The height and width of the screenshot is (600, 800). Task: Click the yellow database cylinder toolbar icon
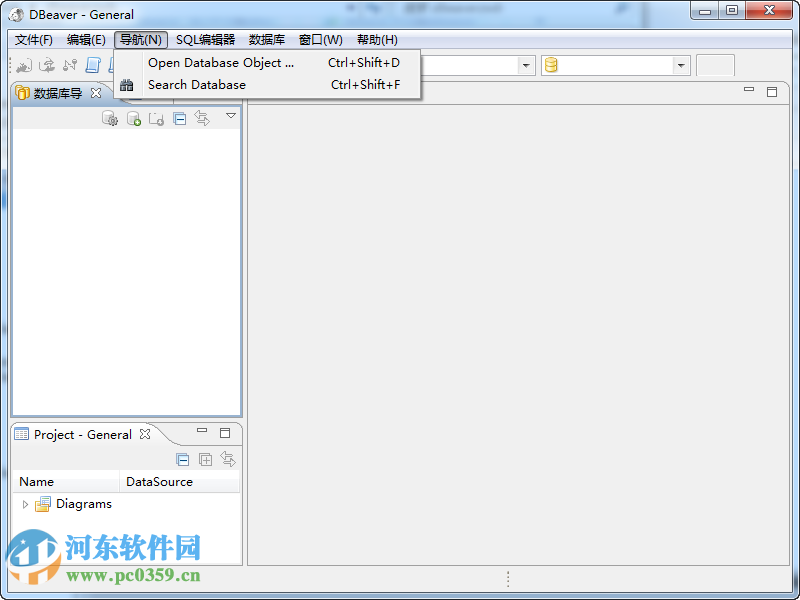click(550, 65)
